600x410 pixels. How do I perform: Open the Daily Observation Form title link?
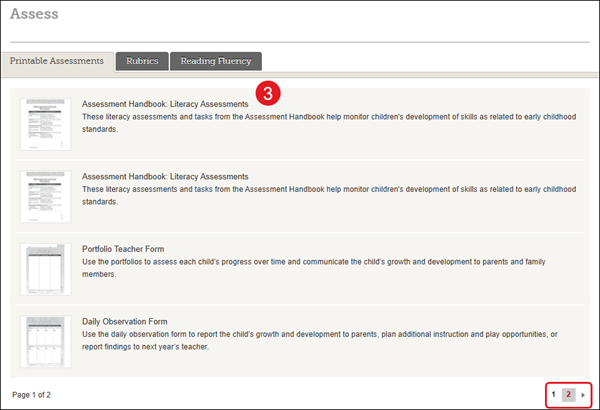coord(125,321)
